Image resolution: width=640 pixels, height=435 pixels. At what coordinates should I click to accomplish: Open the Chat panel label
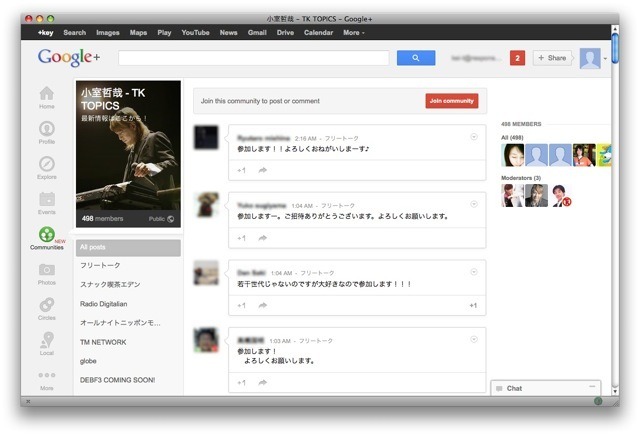pyautogui.click(x=514, y=388)
